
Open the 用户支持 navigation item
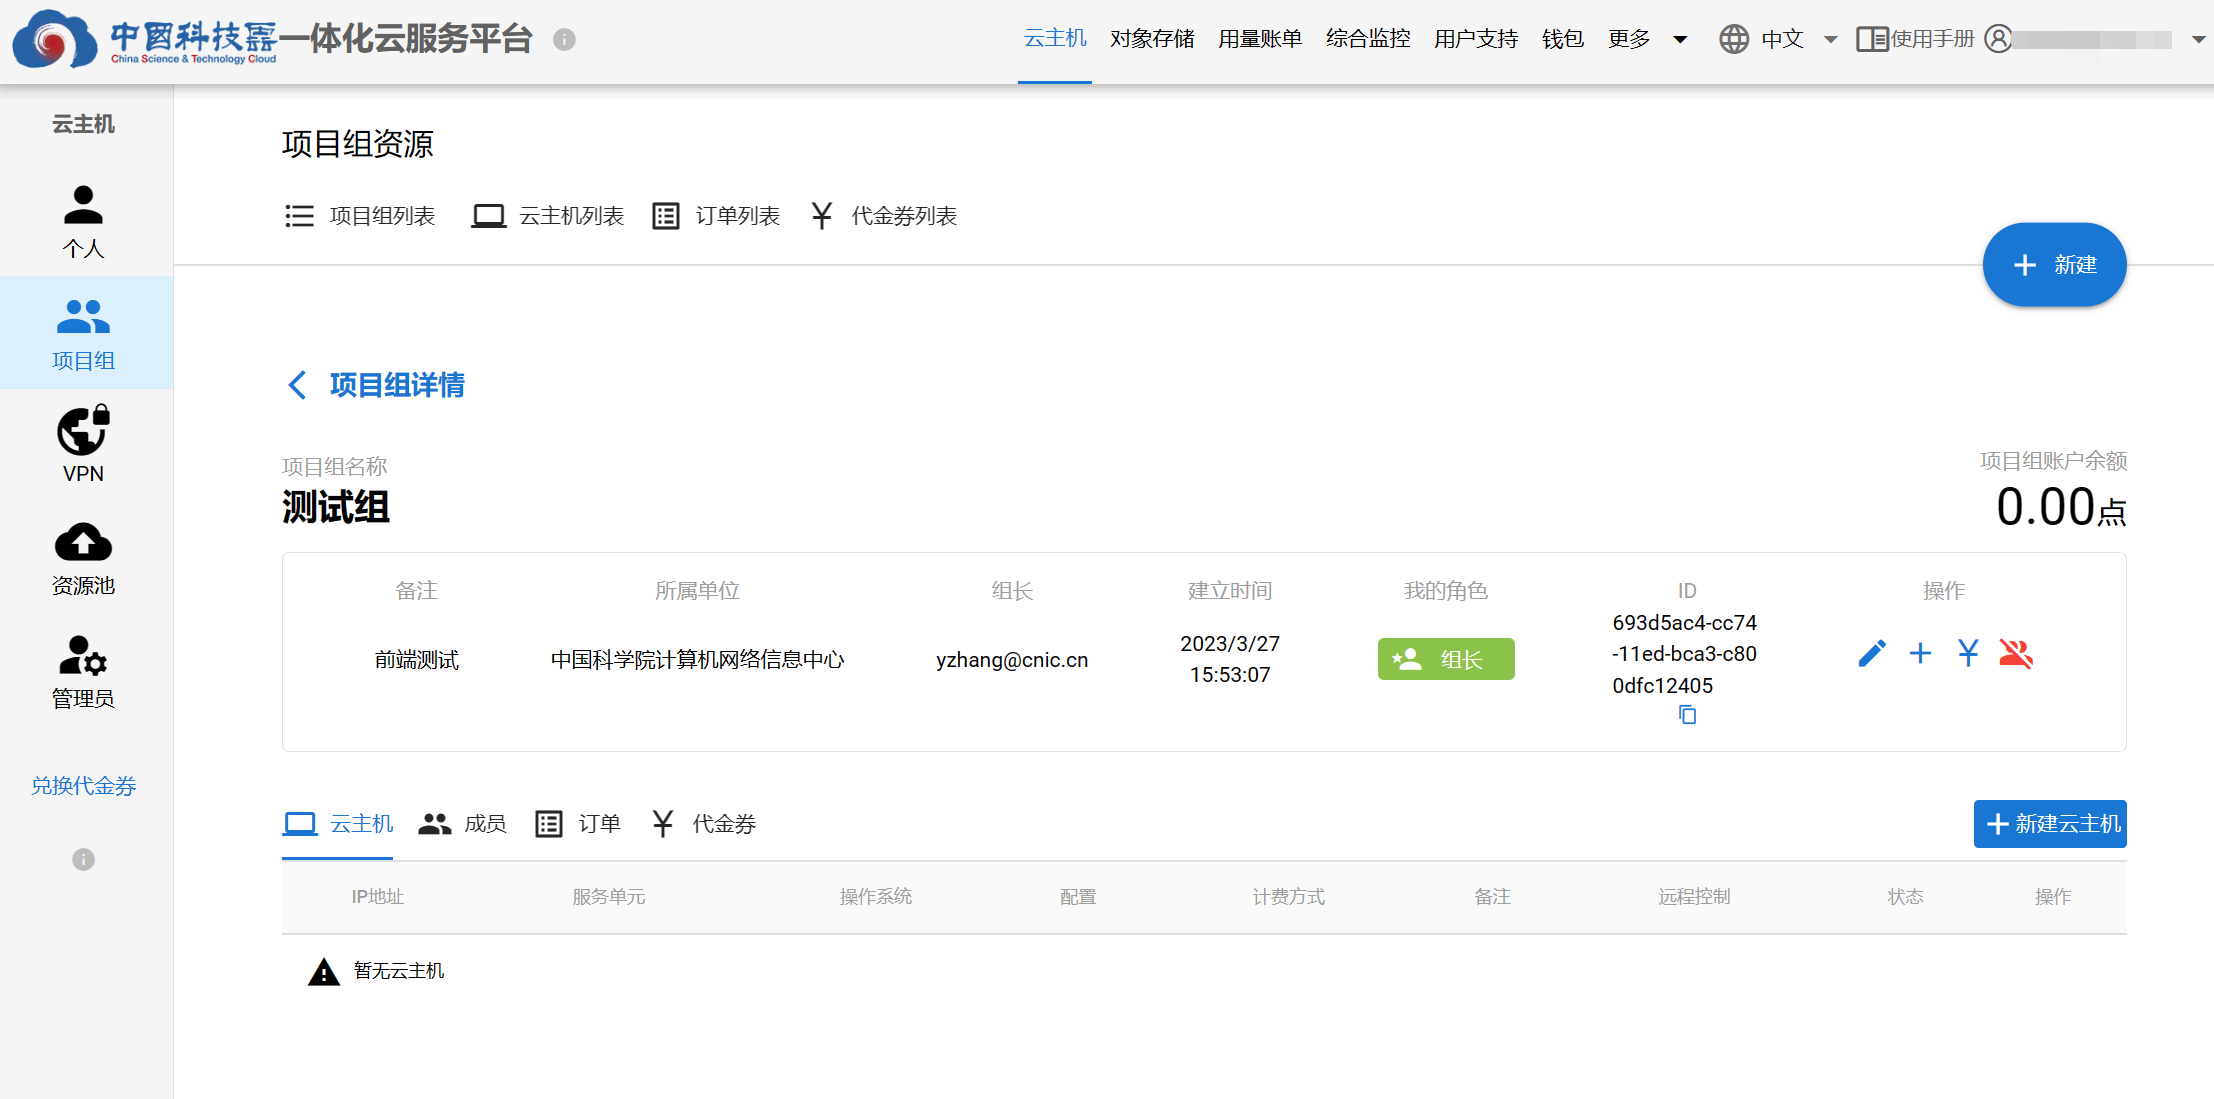[1476, 39]
